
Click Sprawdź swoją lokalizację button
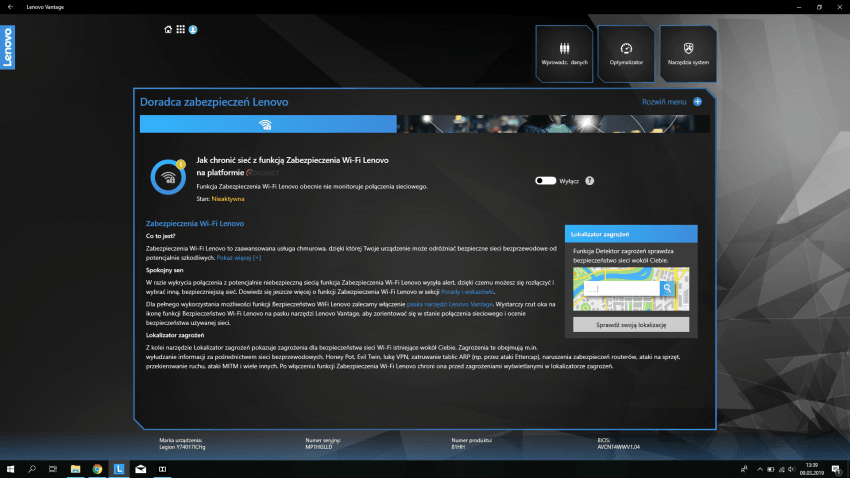631,325
